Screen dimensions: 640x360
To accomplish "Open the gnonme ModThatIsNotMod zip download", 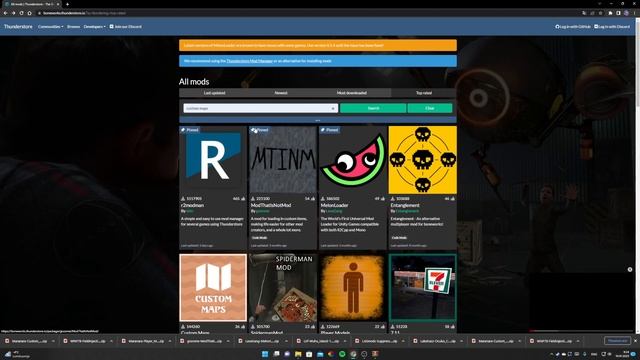I will tap(200, 341).
